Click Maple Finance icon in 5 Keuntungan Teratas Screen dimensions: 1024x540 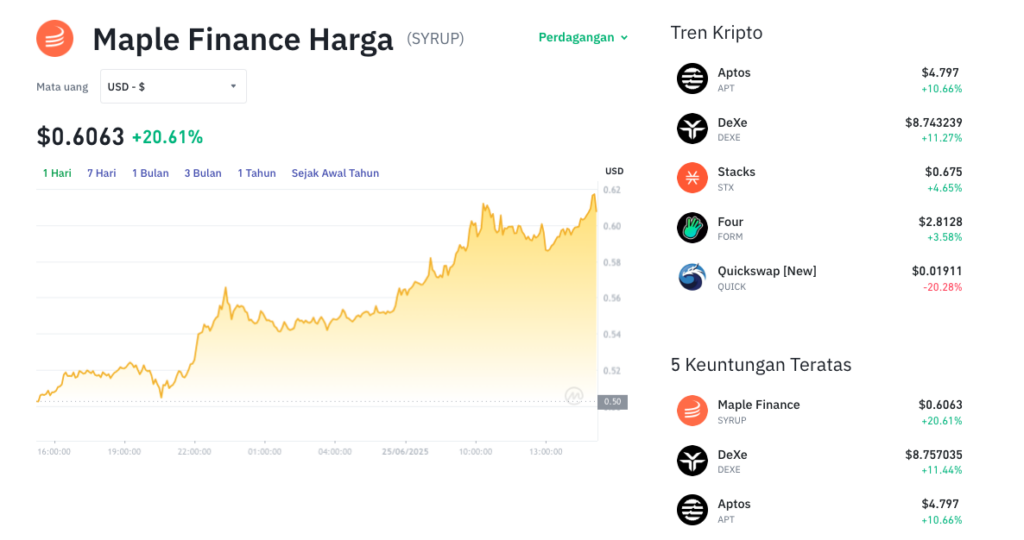692,411
